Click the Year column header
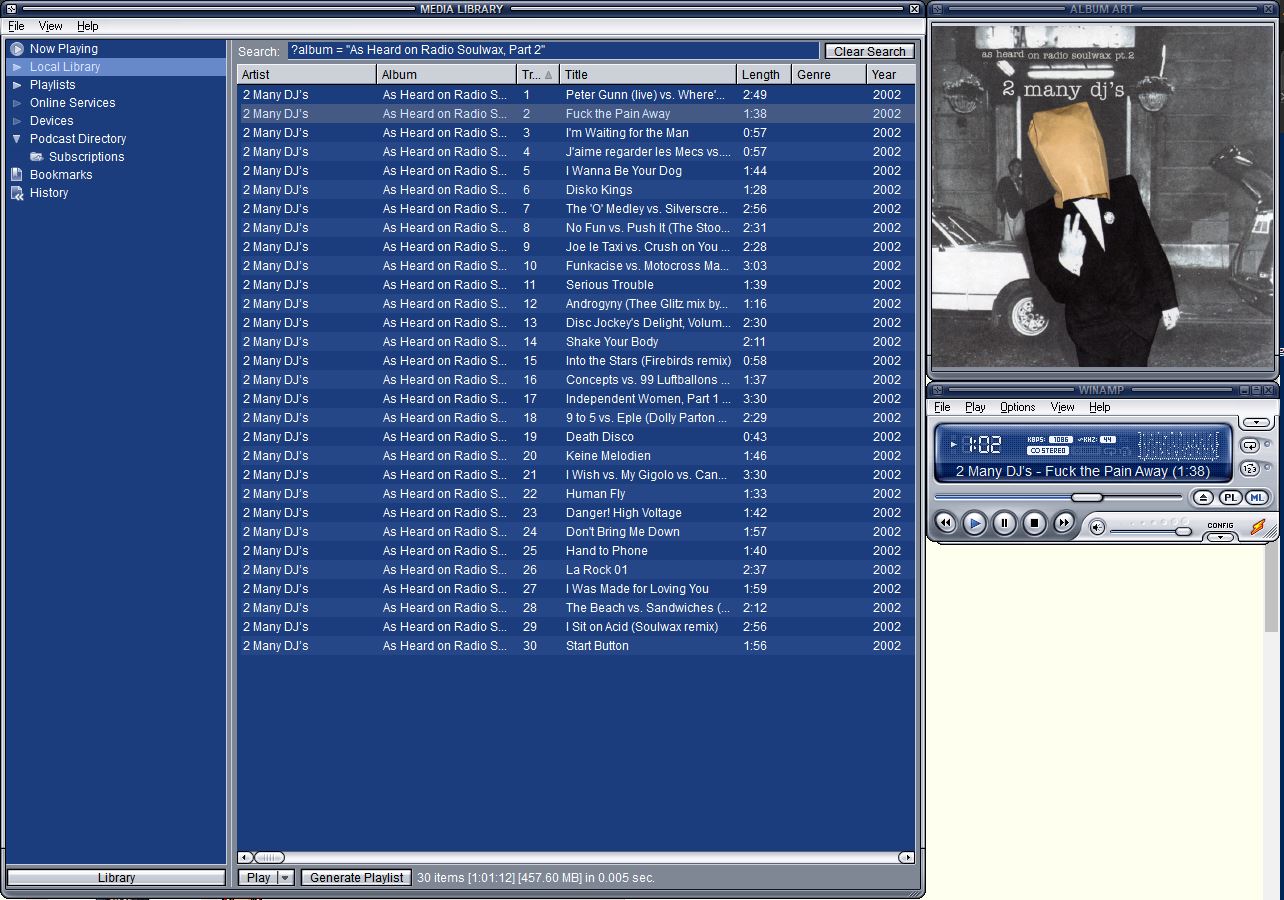 coord(890,74)
